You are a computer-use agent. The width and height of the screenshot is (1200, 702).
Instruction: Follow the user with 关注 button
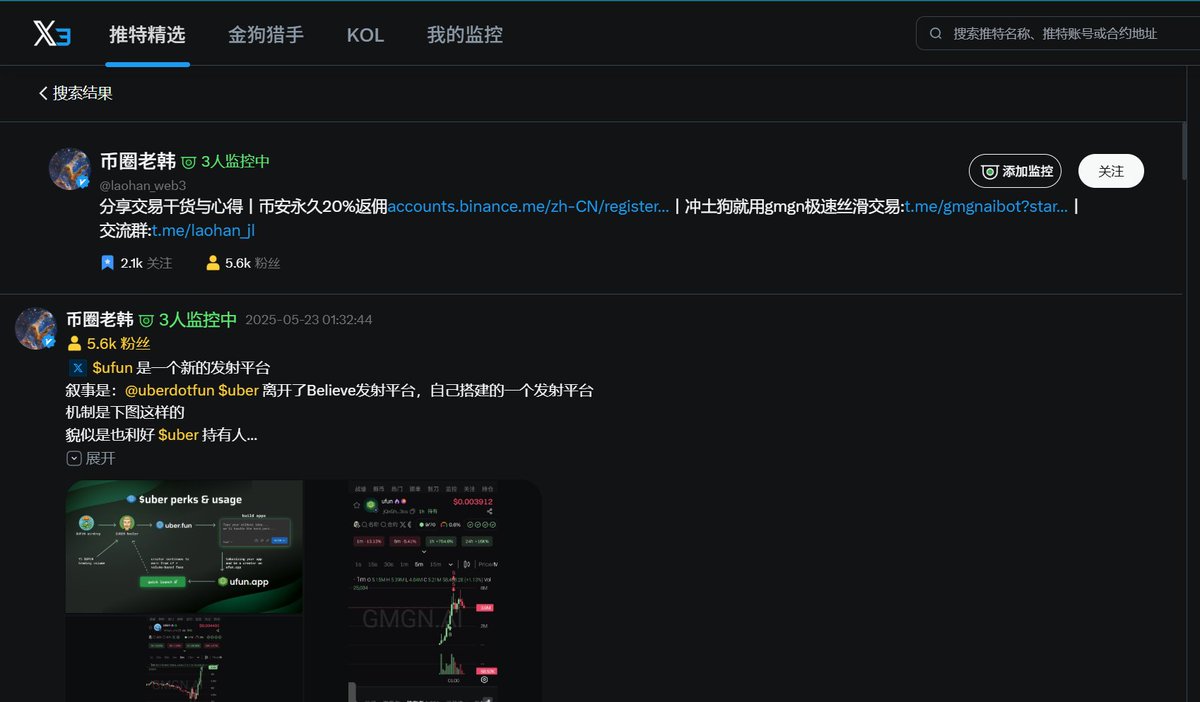1111,171
